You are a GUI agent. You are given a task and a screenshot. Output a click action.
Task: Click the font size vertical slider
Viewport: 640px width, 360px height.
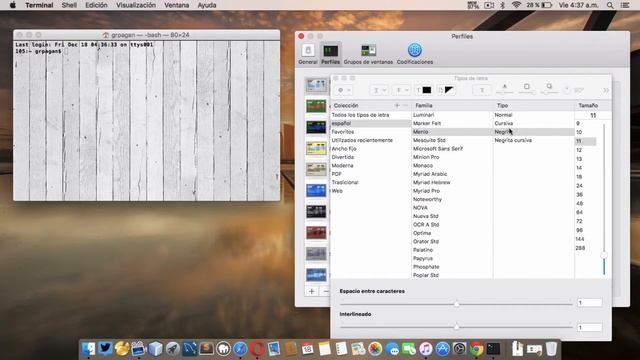pos(604,199)
